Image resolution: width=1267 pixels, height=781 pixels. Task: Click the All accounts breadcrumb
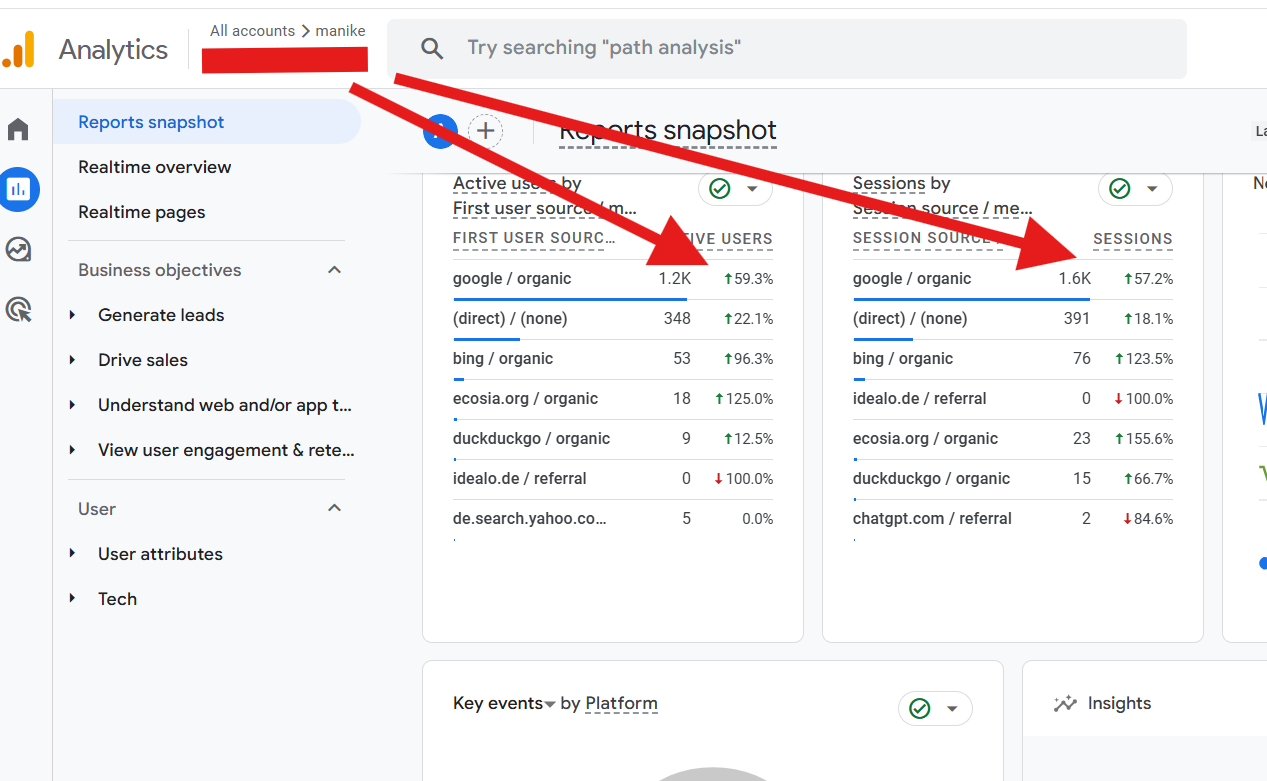[252, 31]
